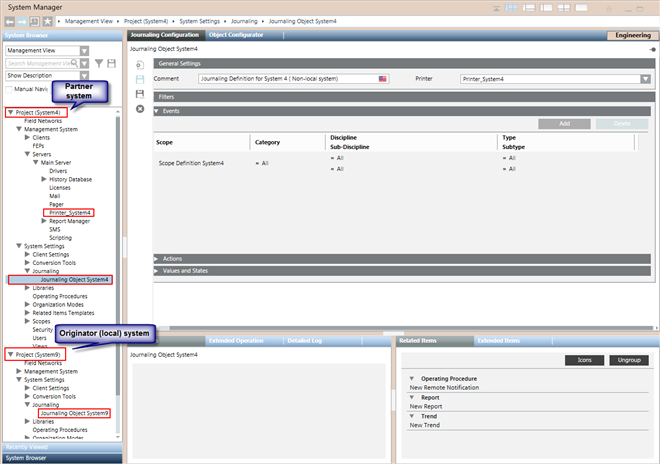This screenshot has height=464, width=660.
Task: Click into the Comment text field
Action: pyautogui.click(x=288, y=78)
